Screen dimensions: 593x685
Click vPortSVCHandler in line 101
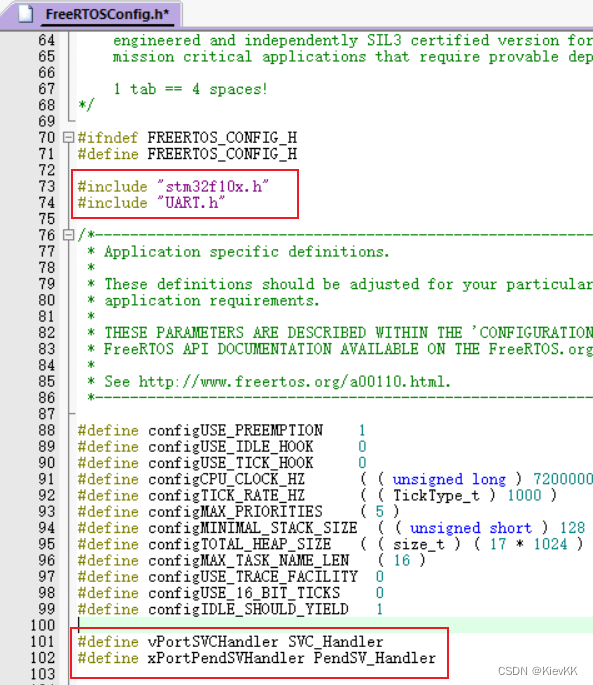[213, 642]
